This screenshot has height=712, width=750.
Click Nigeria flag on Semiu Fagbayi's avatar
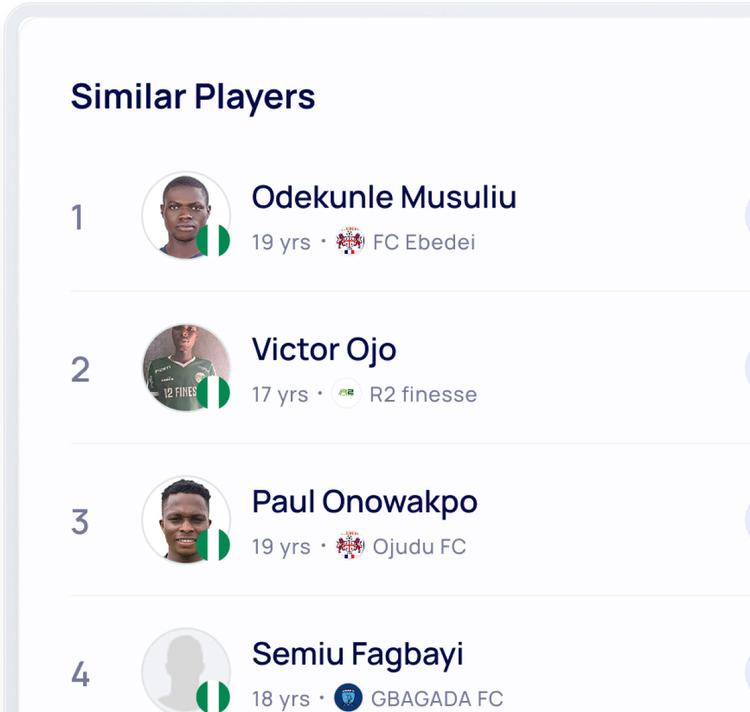pyautogui.click(x=213, y=696)
